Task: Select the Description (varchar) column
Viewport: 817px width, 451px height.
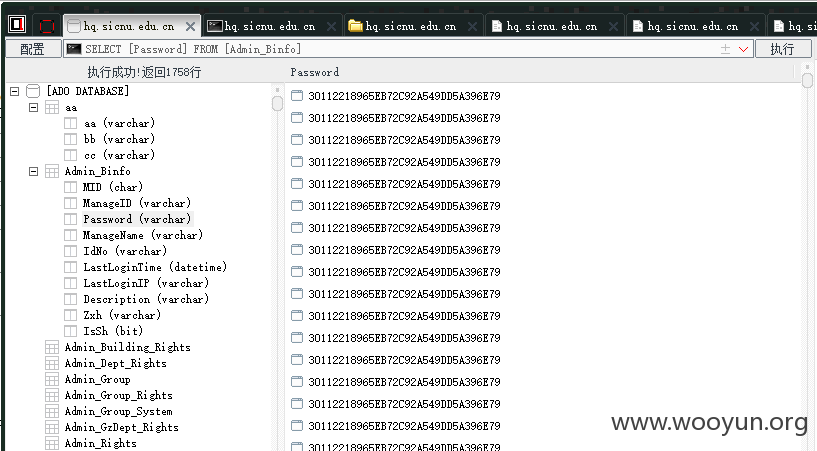Action: 146,299
